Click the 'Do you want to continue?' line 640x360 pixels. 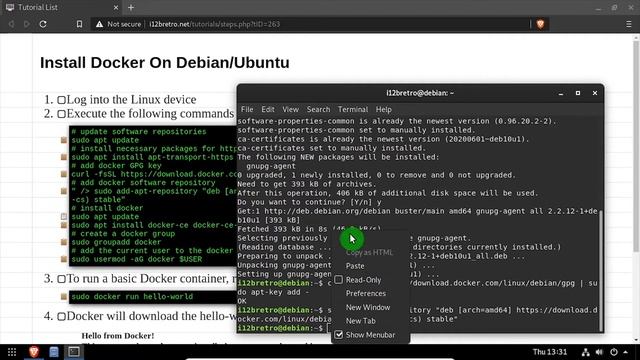pyautogui.click(x=309, y=202)
